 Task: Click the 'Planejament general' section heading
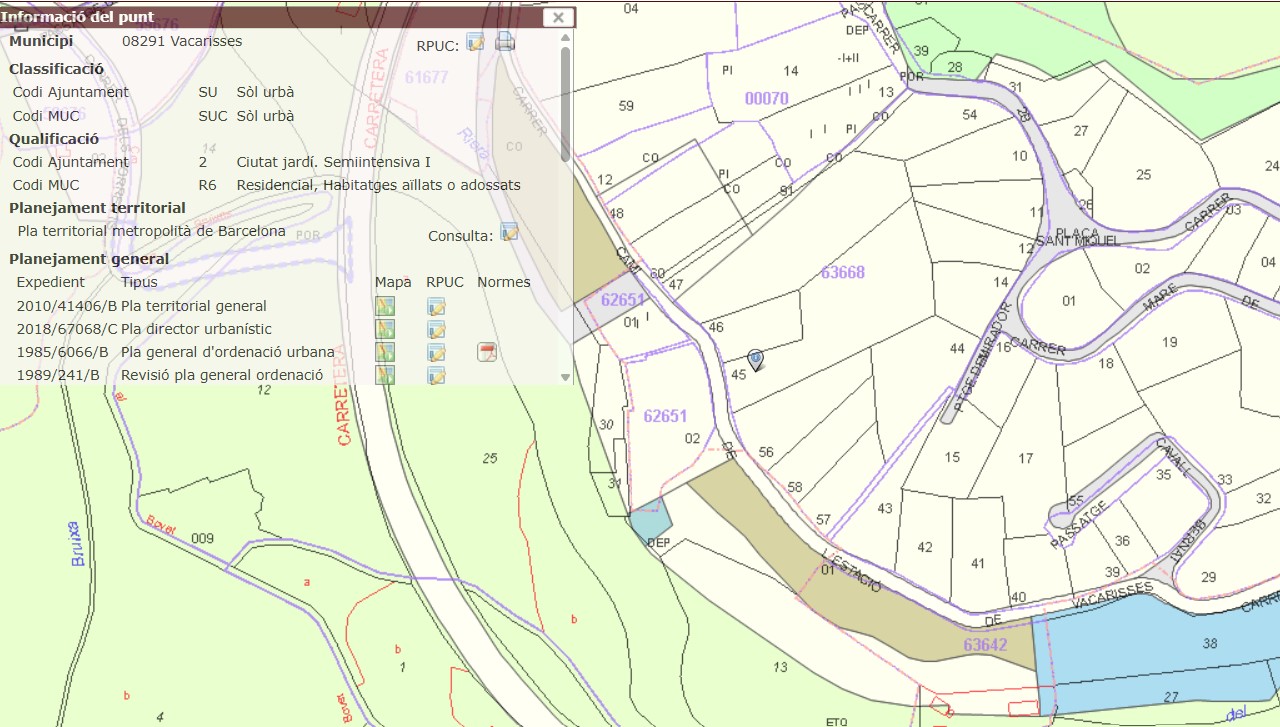click(x=89, y=259)
